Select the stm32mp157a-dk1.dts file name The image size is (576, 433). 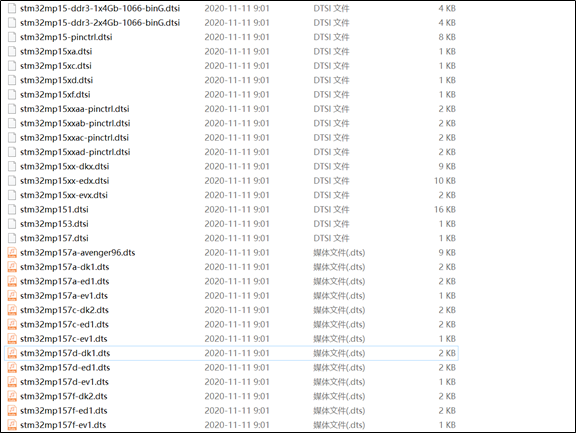click(x=65, y=267)
